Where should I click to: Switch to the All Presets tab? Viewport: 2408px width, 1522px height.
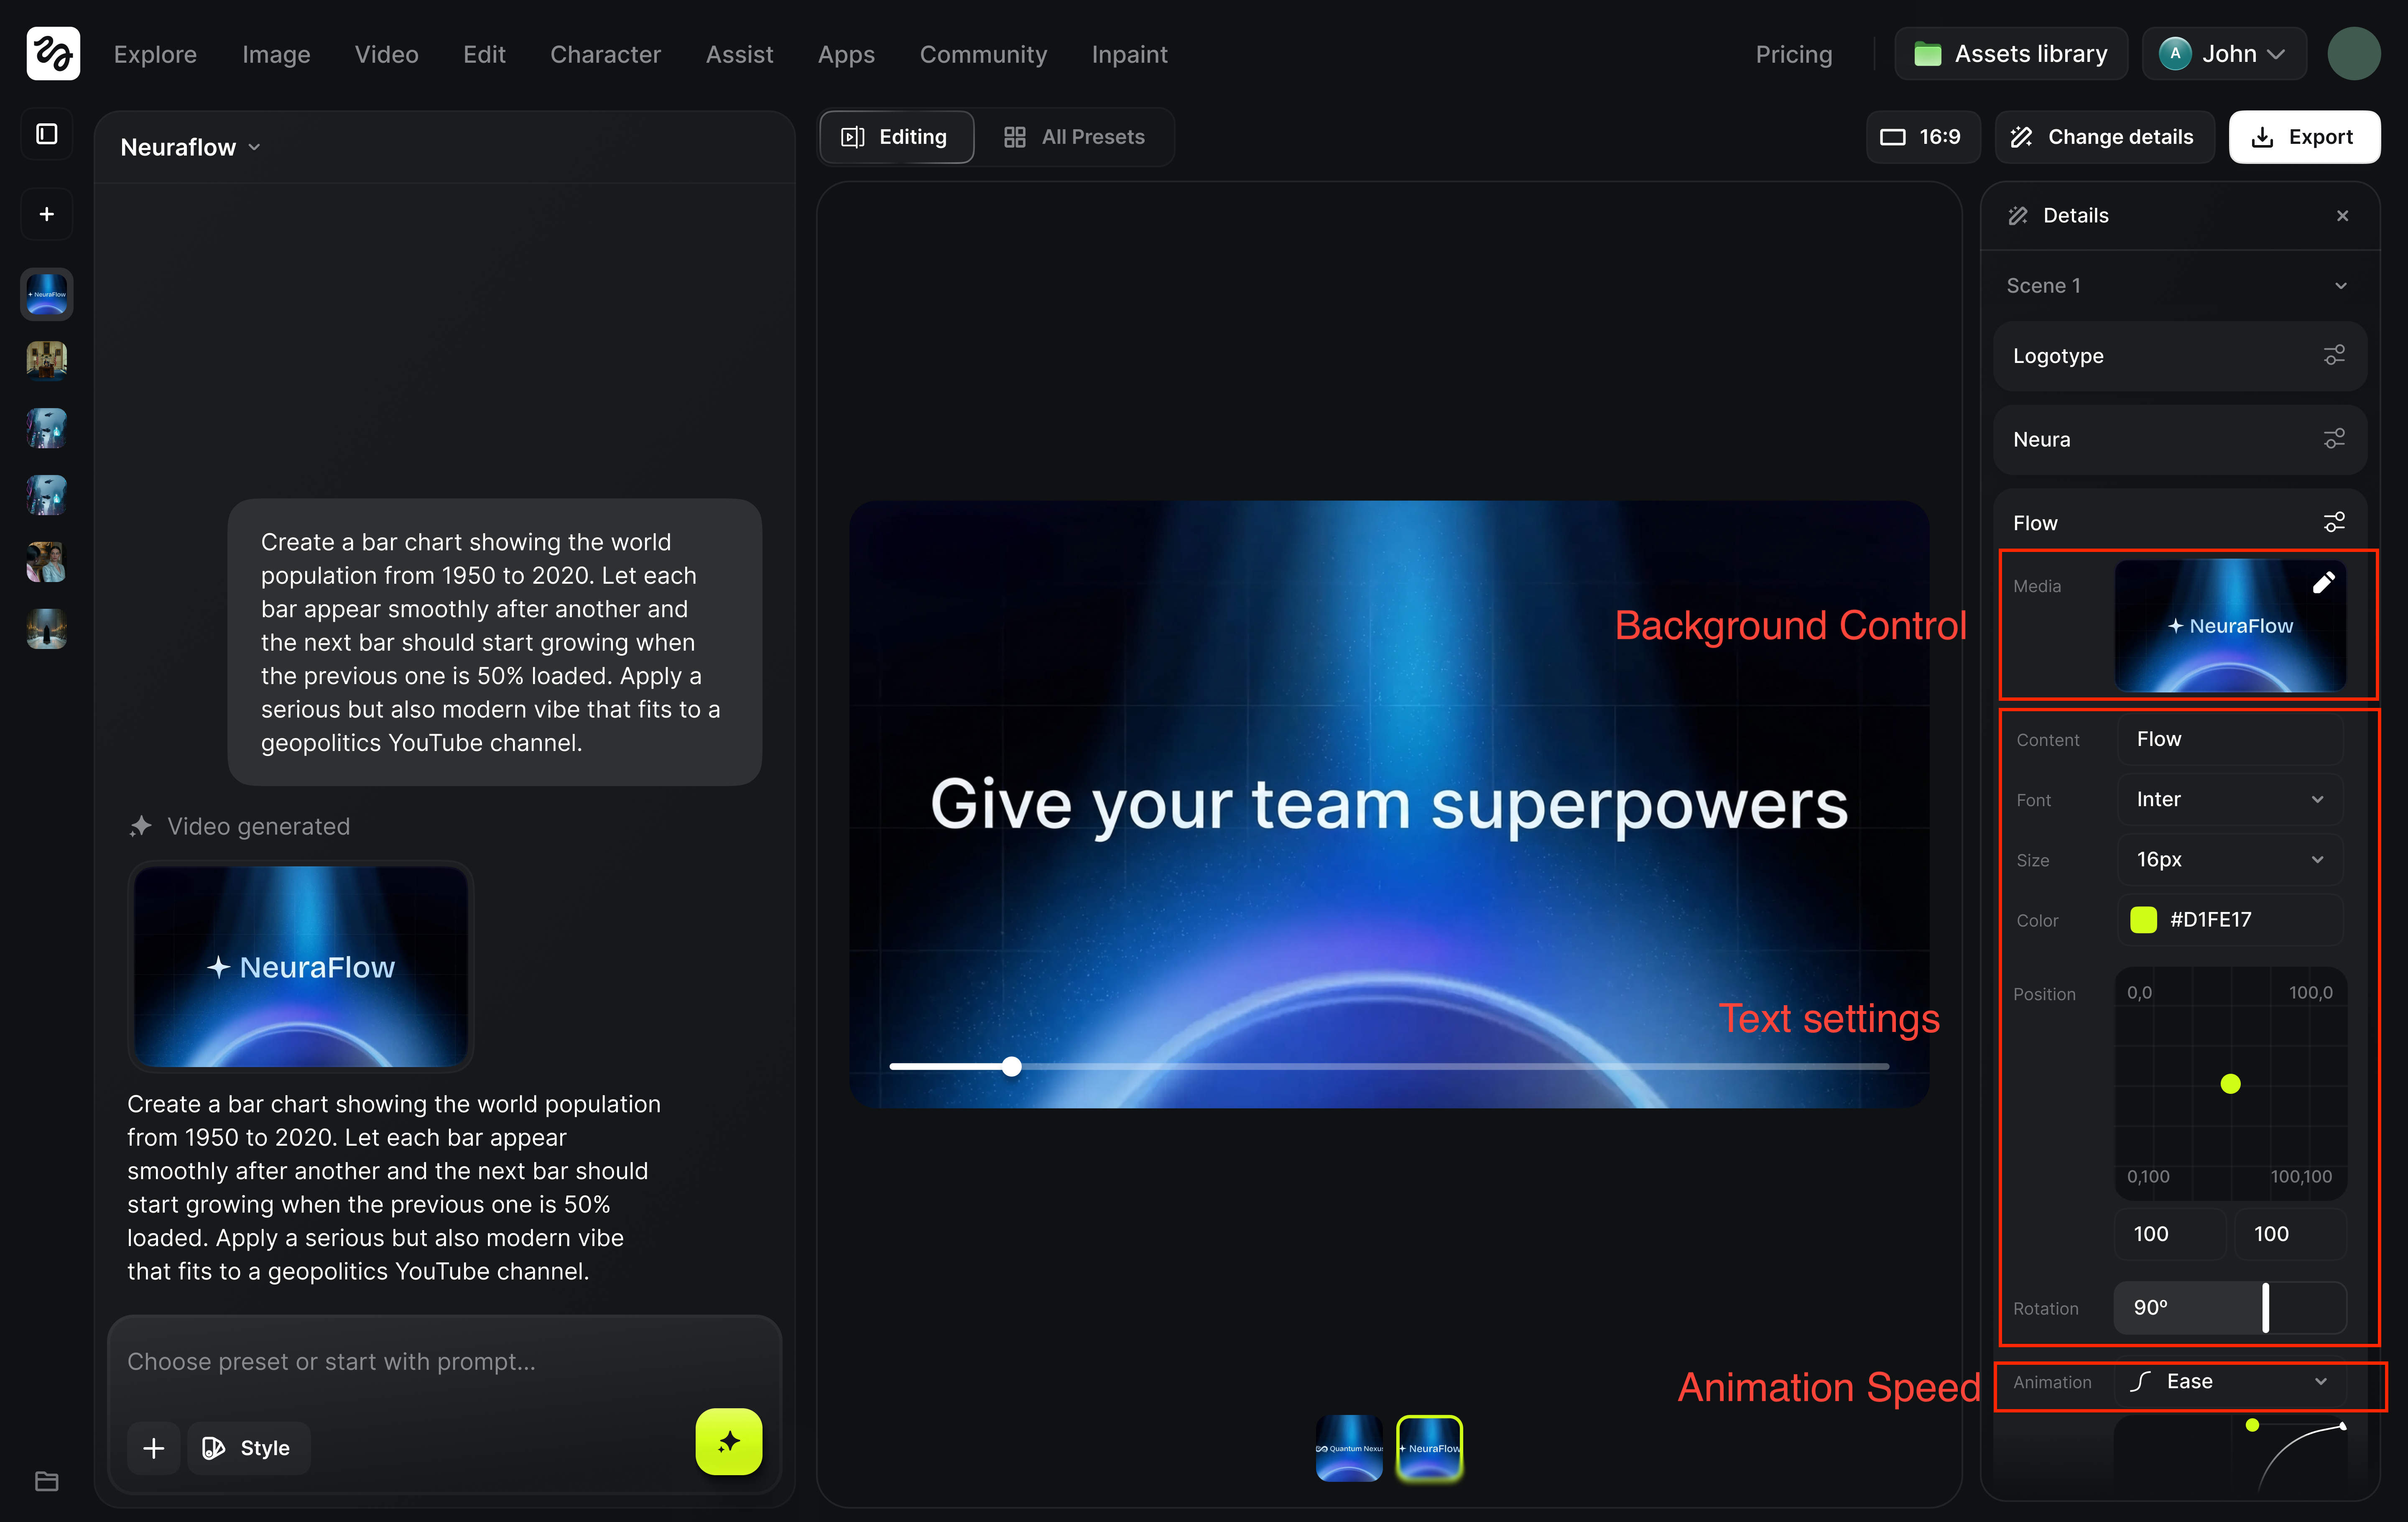pyautogui.click(x=1075, y=137)
